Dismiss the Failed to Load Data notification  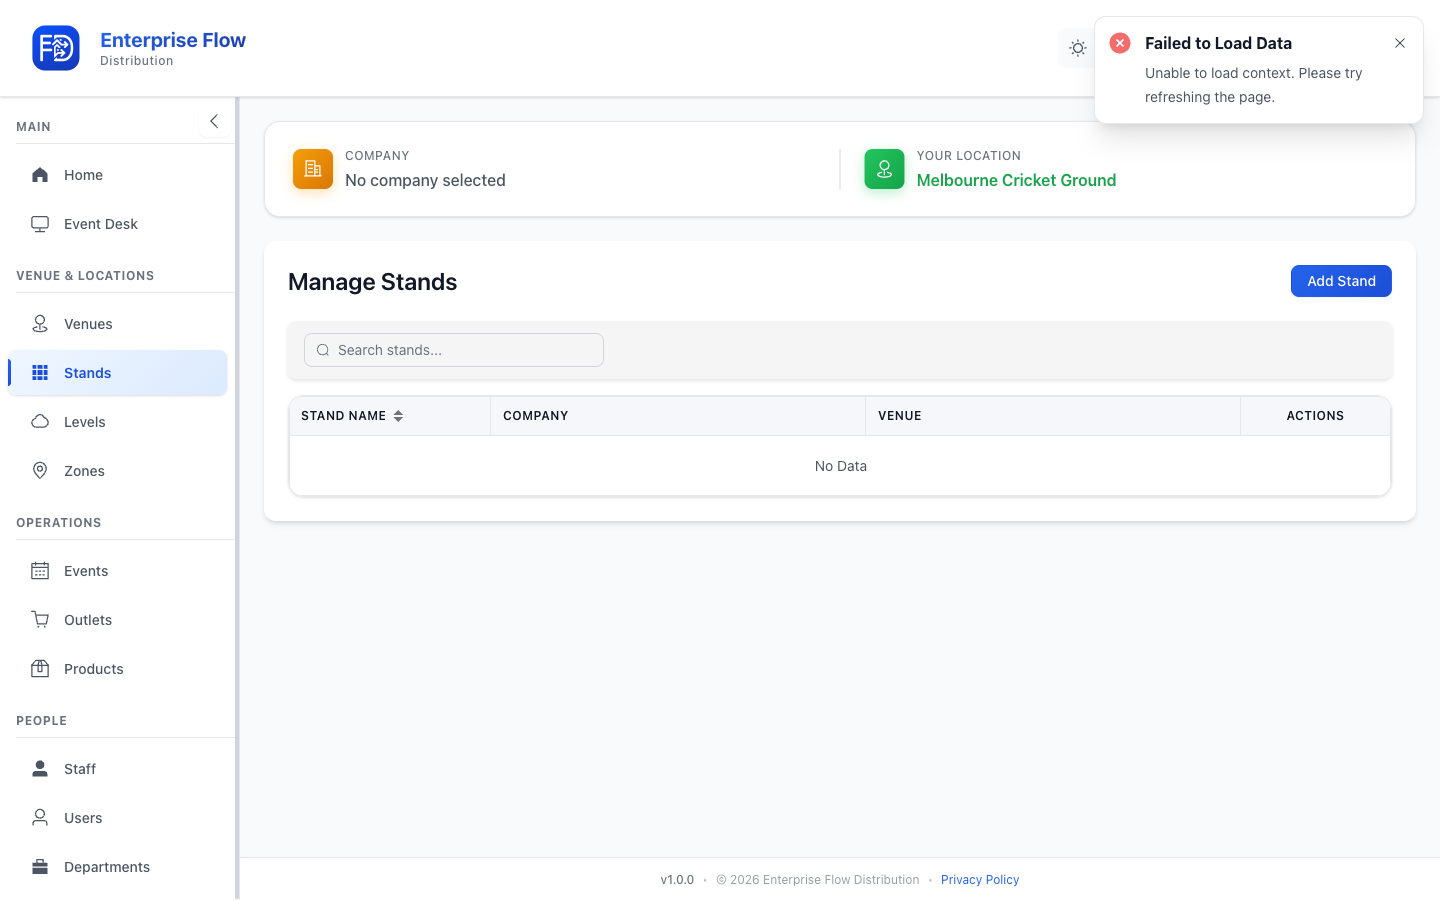pos(1400,43)
